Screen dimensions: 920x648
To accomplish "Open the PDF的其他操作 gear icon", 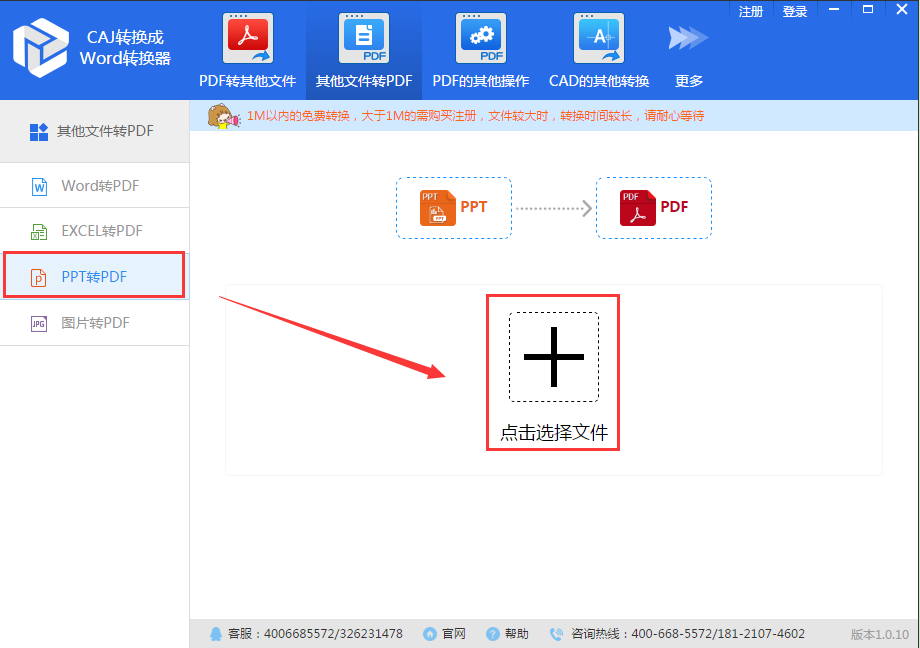I will [x=481, y=38].
